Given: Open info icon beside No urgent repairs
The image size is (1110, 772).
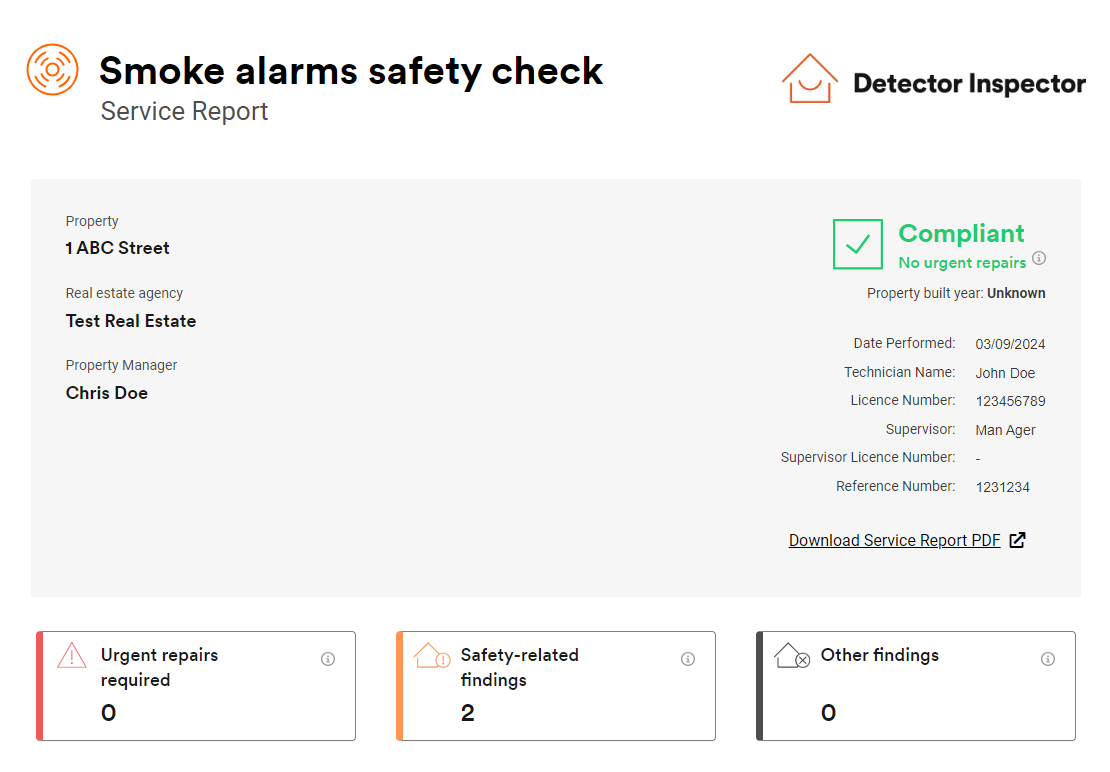Looking at the screenshot, I should point(1039,258).
